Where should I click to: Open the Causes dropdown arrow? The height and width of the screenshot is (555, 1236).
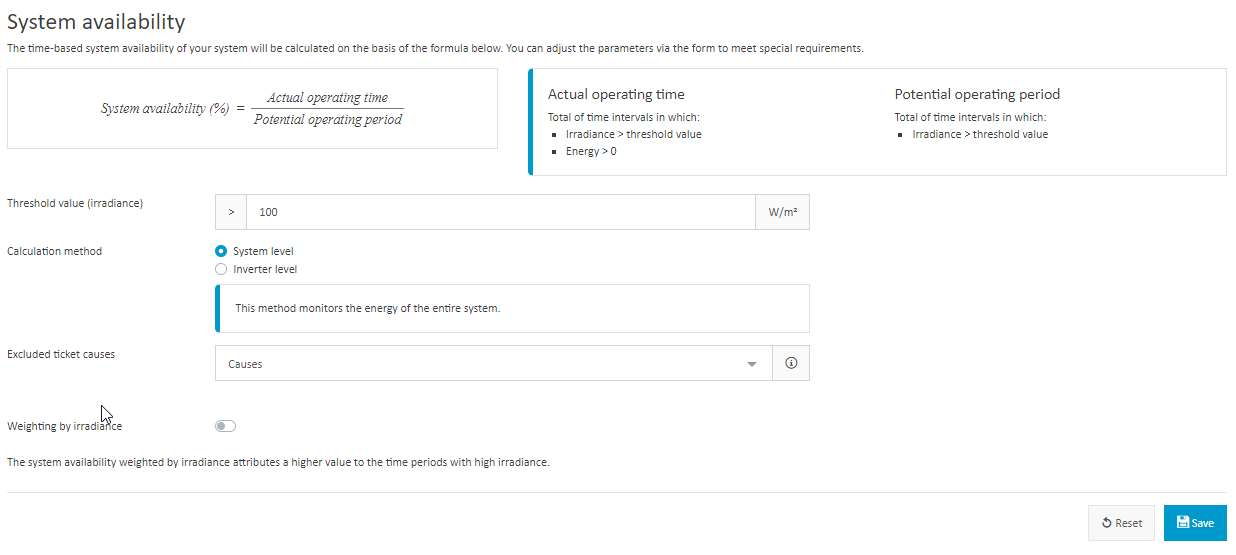pyautogui.click(x=752, y=364)
